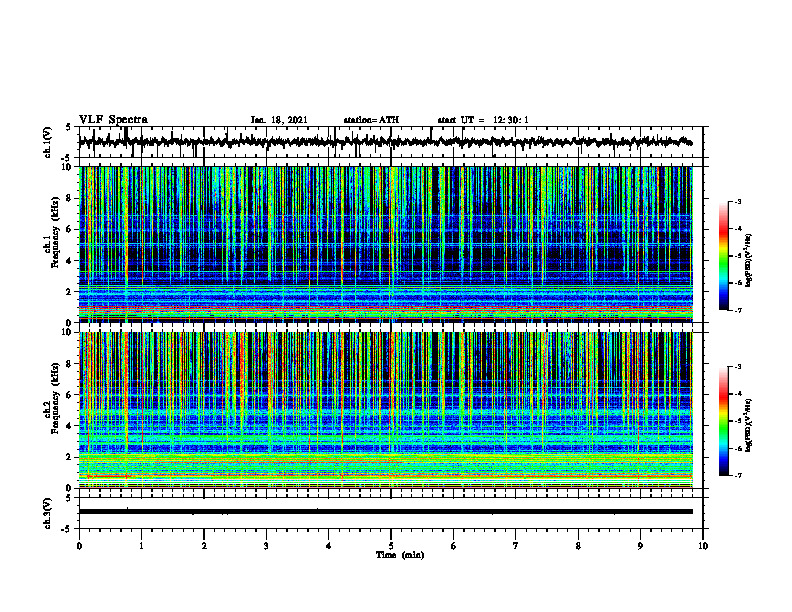Click the "-7" label on ch.1 color bar
Screen dimensions: 792x612
[737, 311]
